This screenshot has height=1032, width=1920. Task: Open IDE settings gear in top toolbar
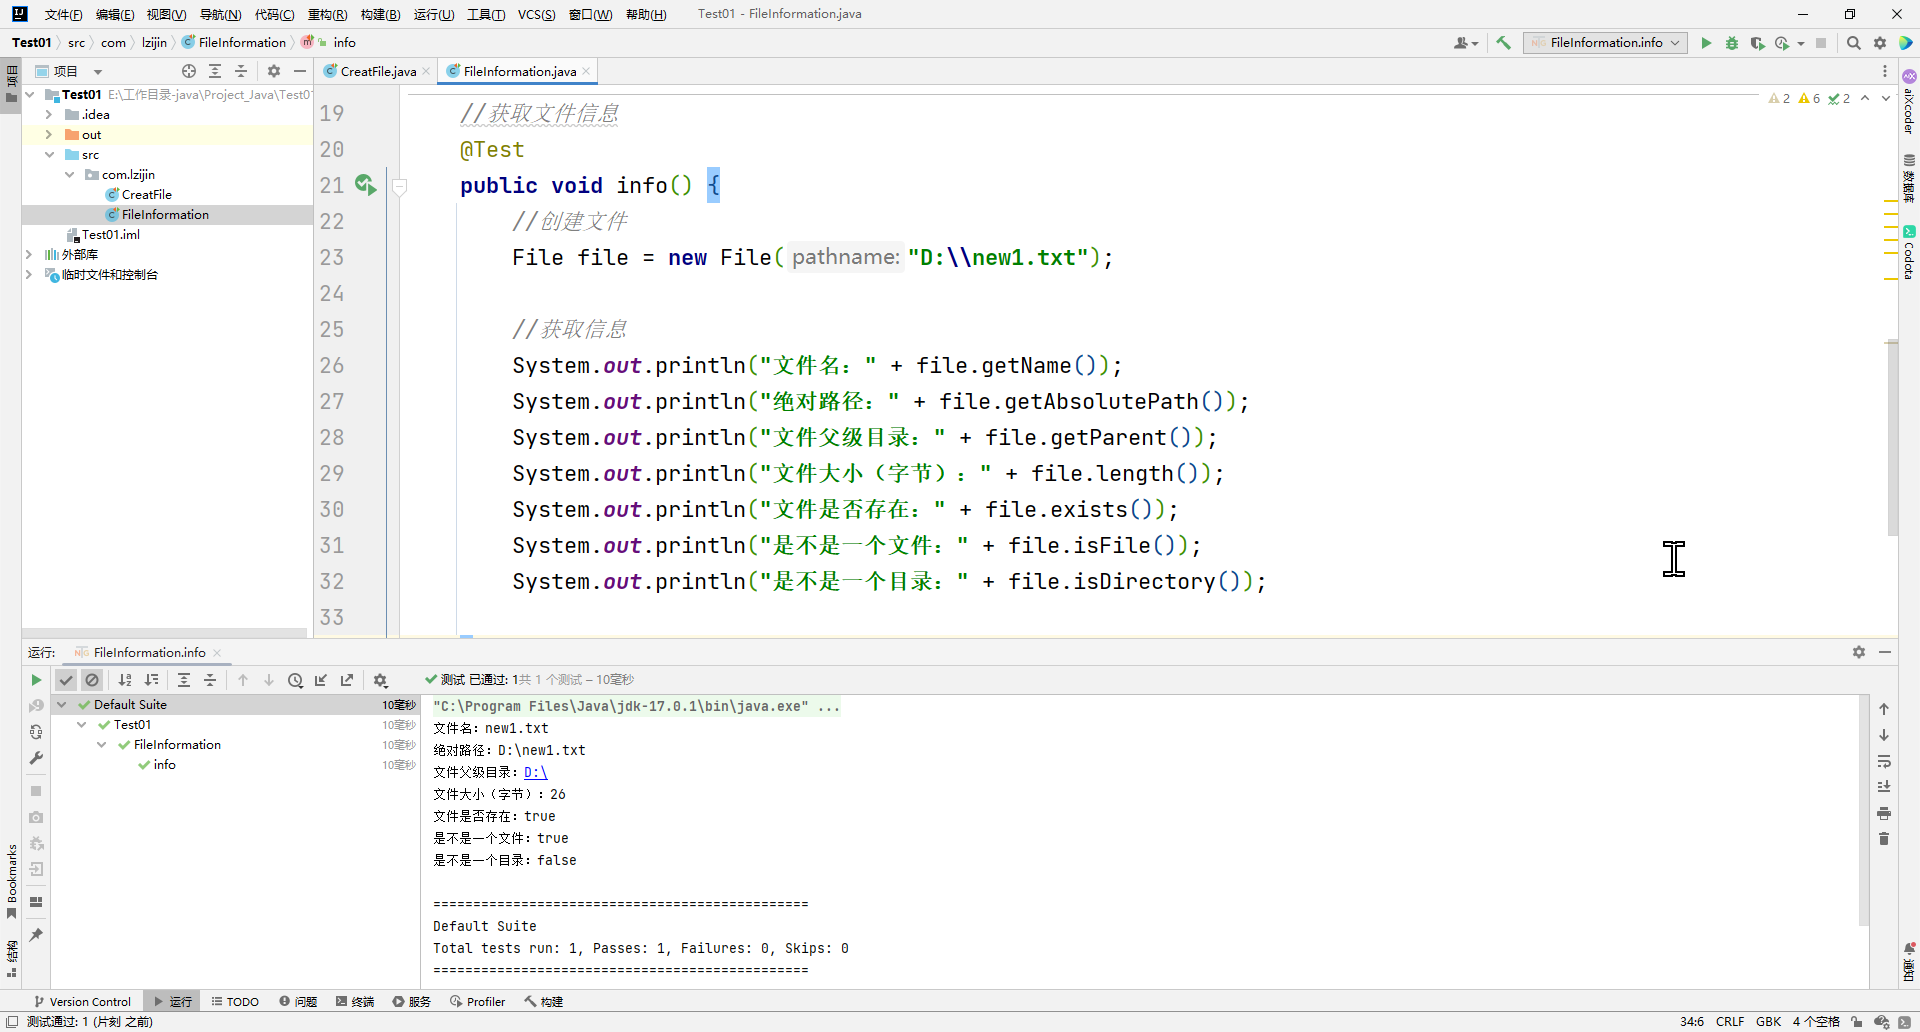coord(1880,43)
